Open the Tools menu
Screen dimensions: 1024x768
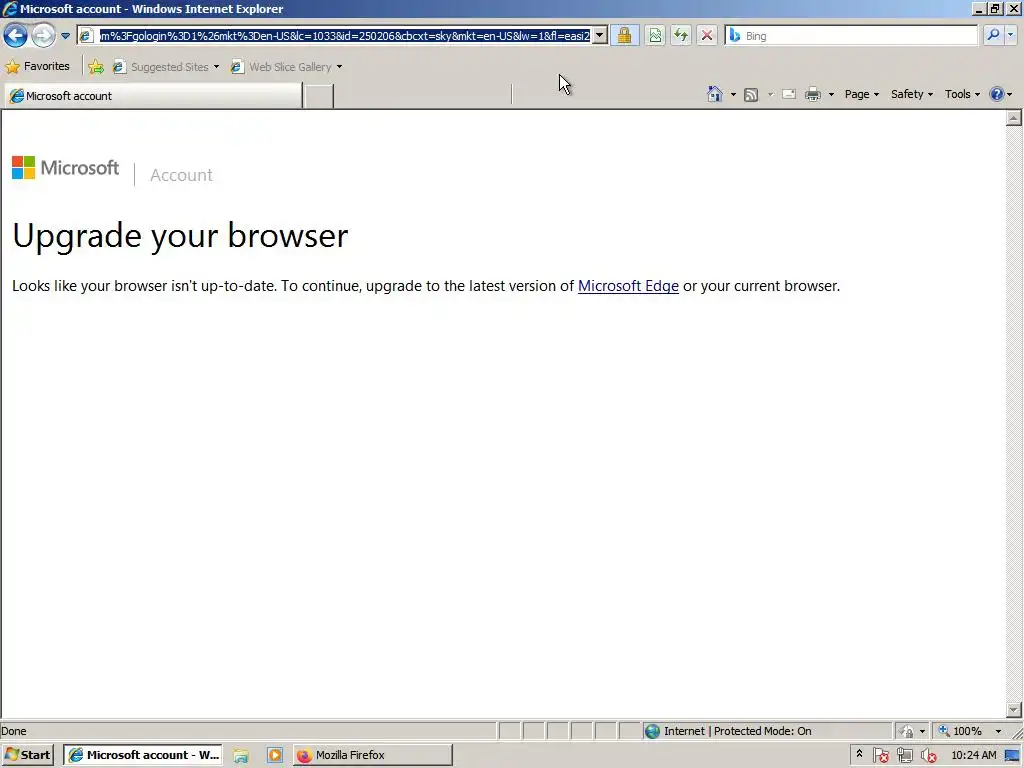(x=962, y=94)
